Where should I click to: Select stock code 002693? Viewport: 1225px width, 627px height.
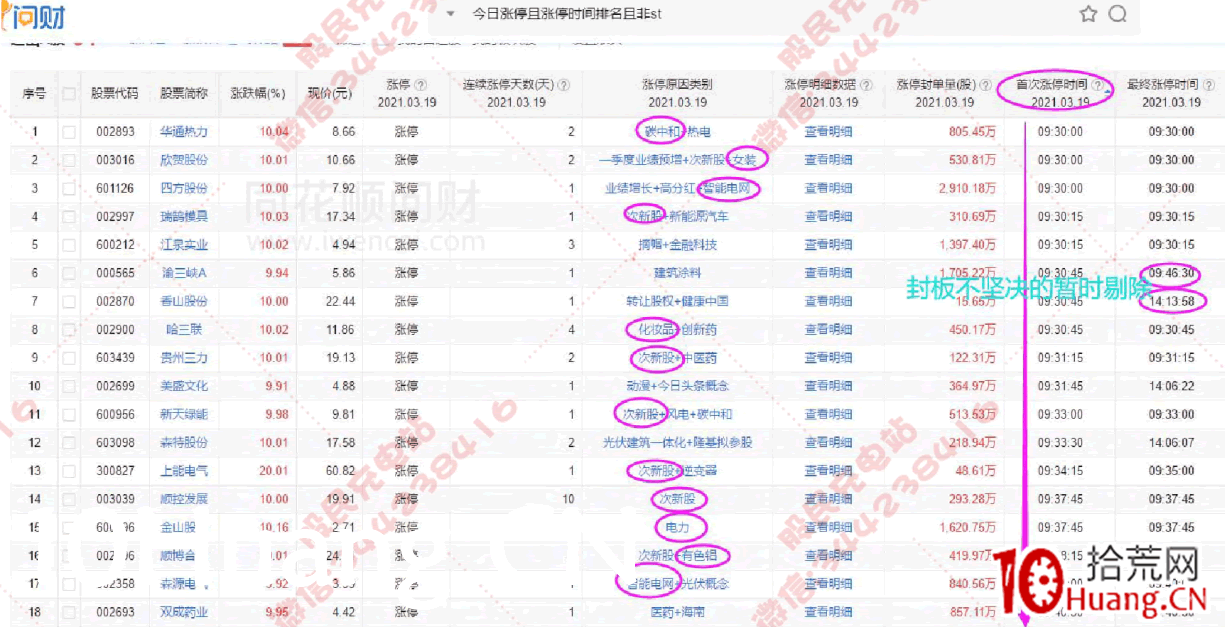click(115, 612)
